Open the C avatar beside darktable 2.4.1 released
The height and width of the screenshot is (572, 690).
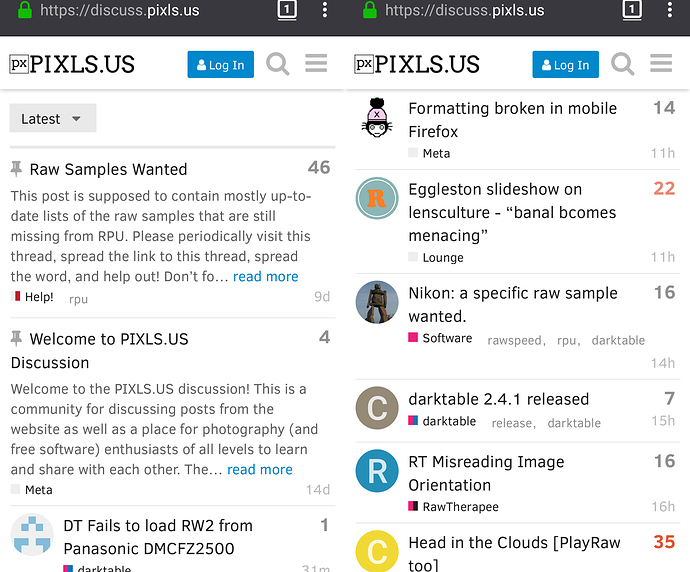click(377, 408)
